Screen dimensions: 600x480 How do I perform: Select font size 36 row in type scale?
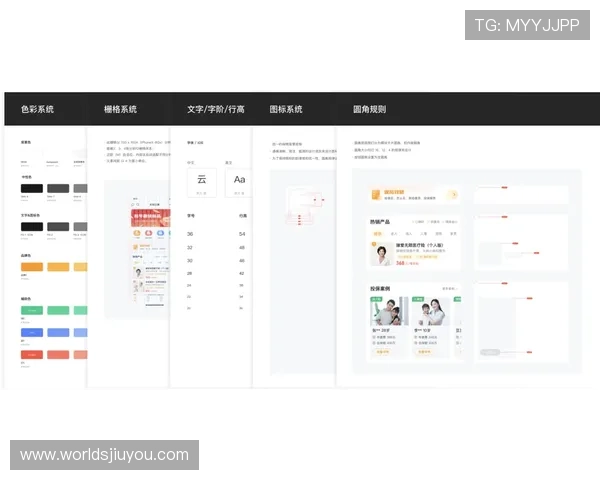pos(190,233)
